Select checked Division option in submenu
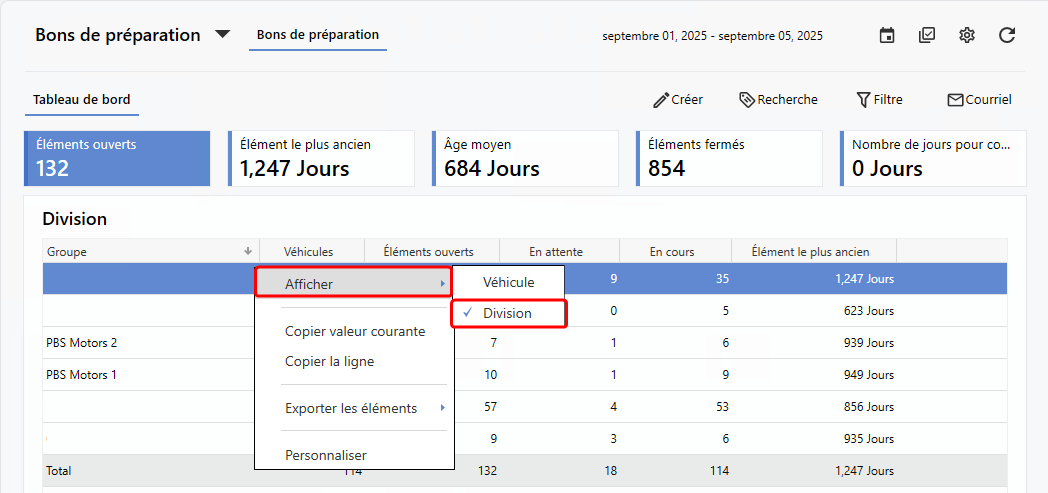The image size is (1048, 493). (x=508, y=314)
